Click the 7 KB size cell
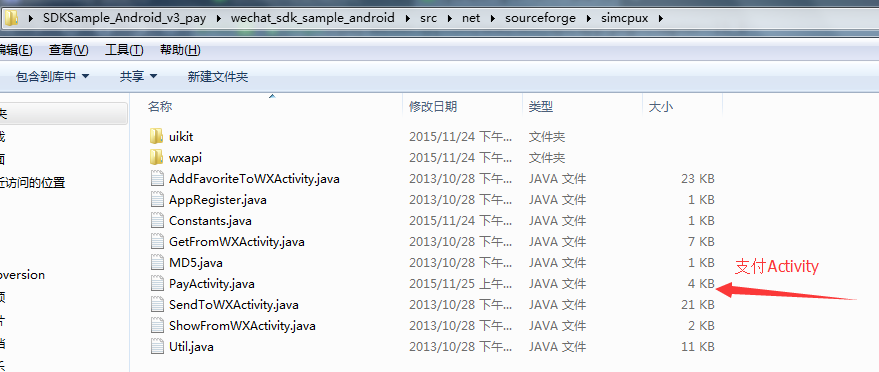879x372 pixels. pos(701,242)
